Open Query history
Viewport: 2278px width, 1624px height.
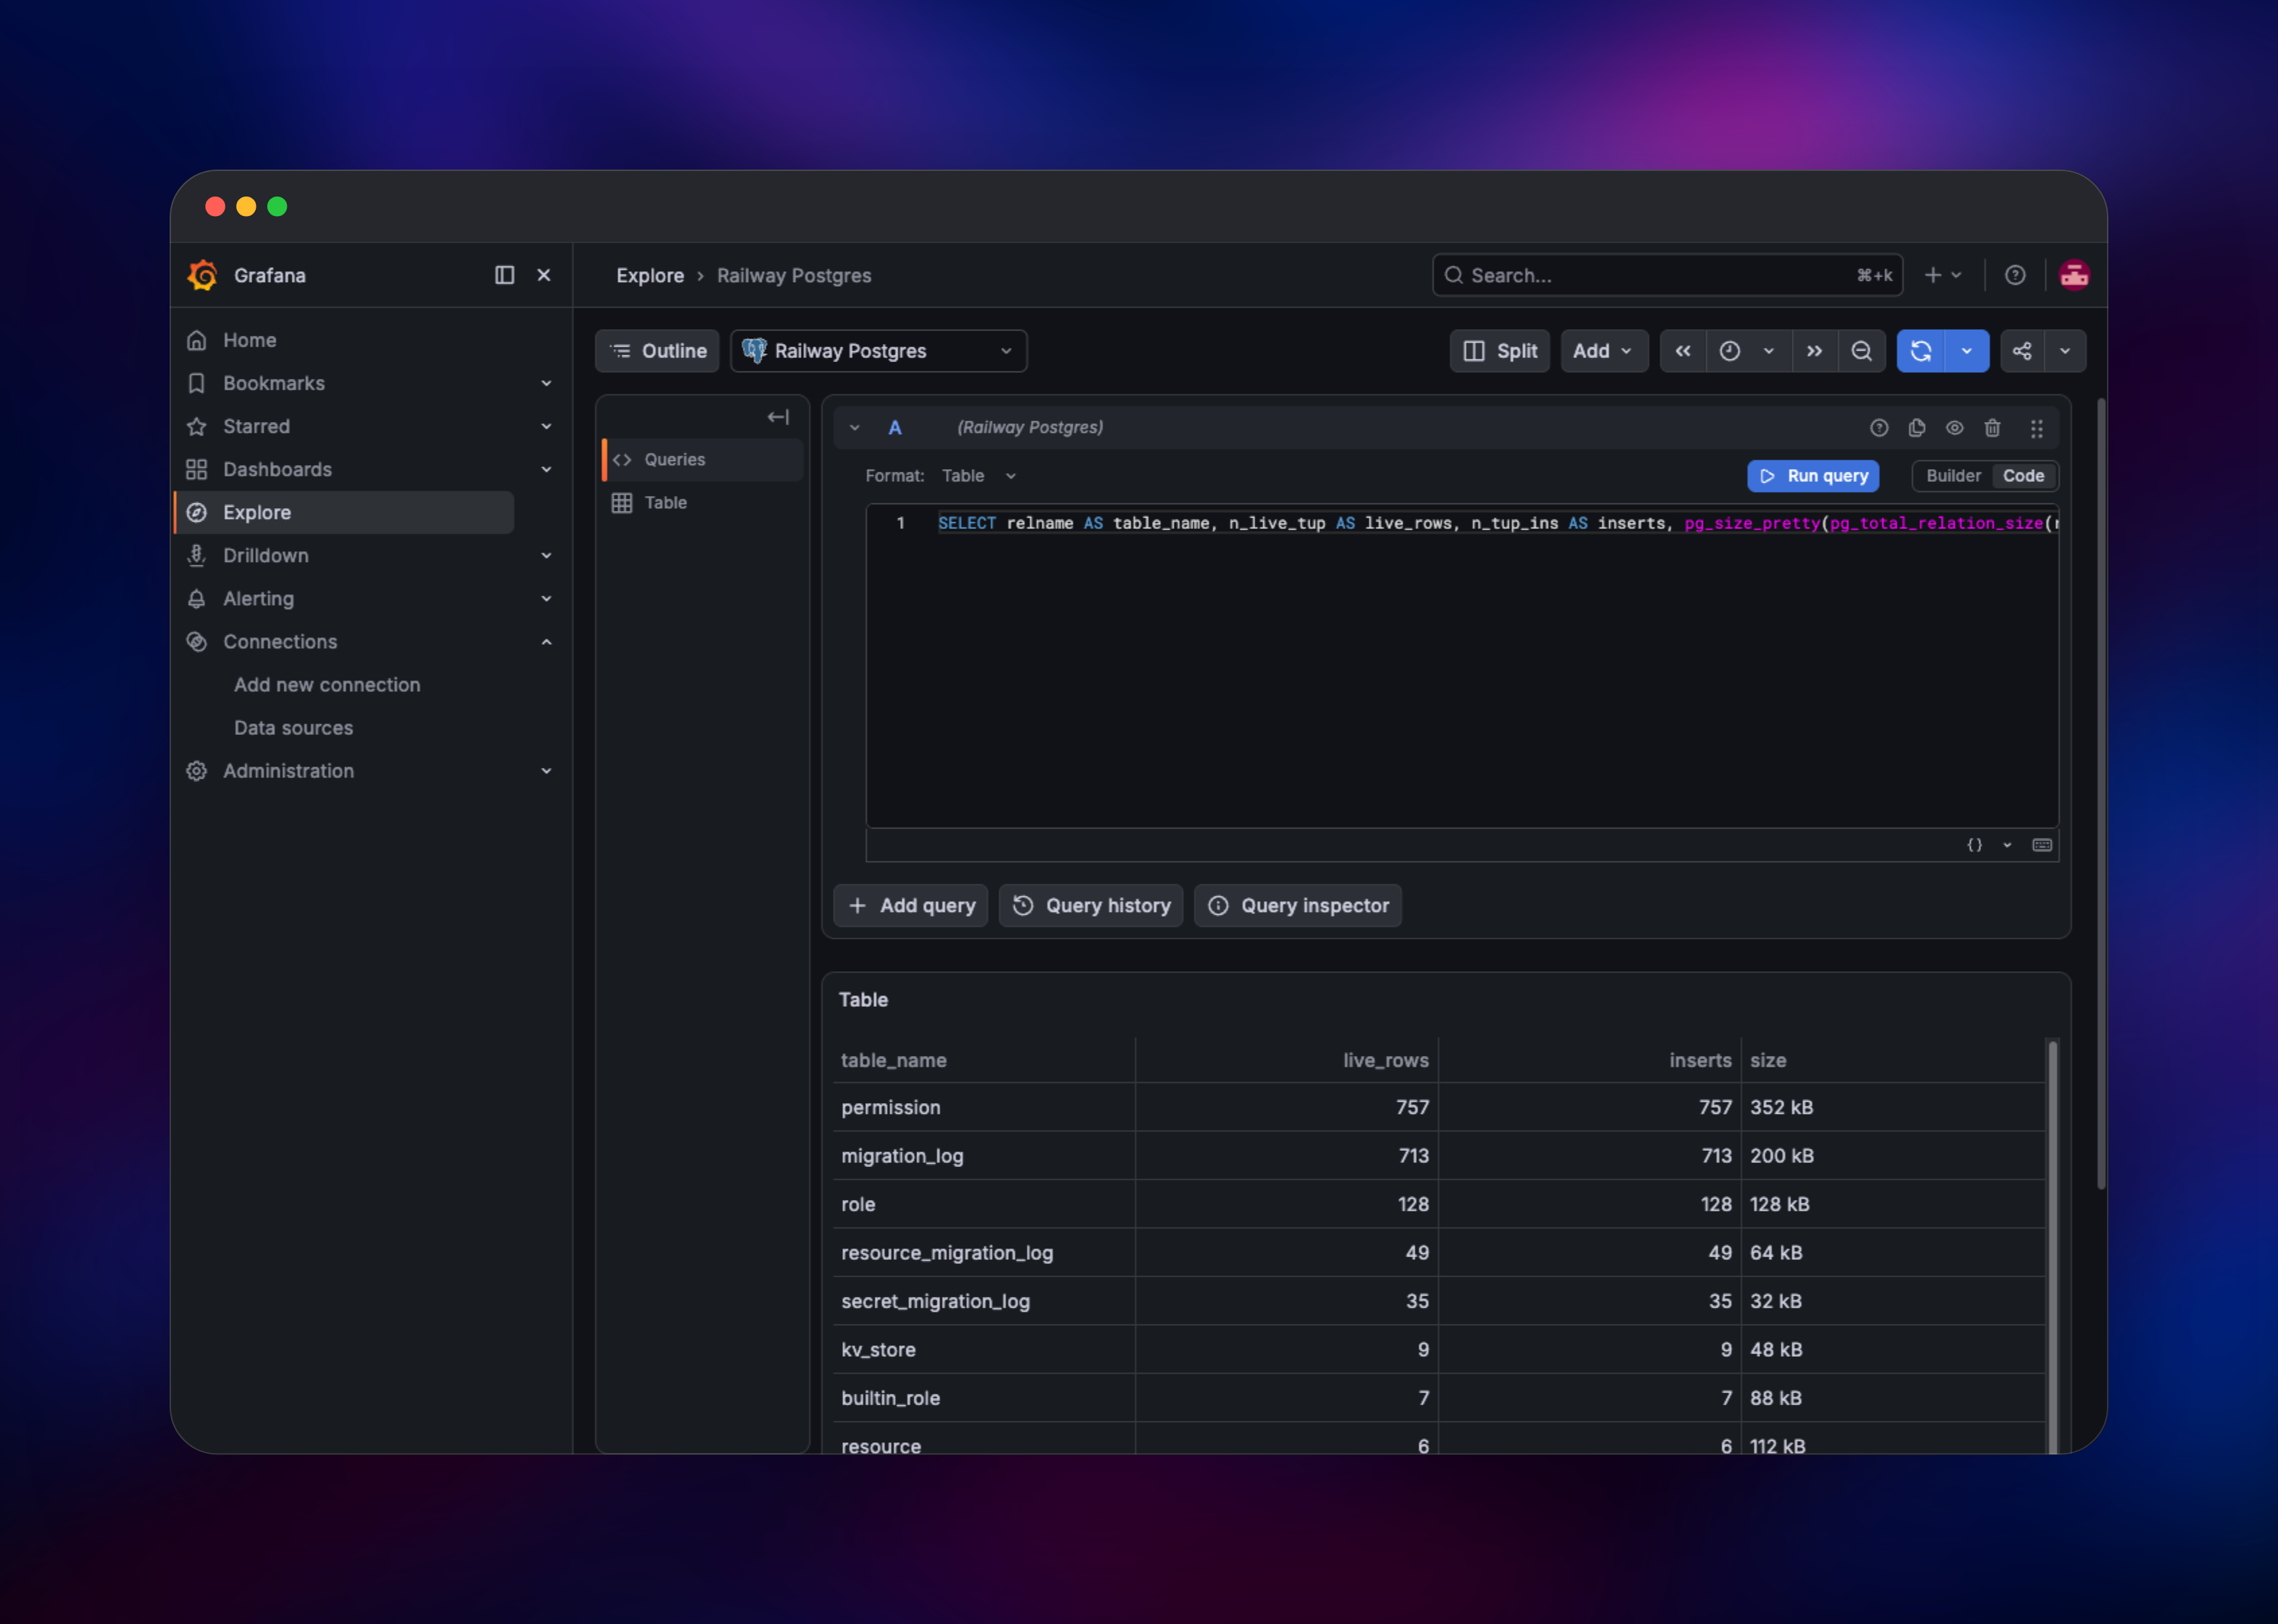[x=1091, y=905]
